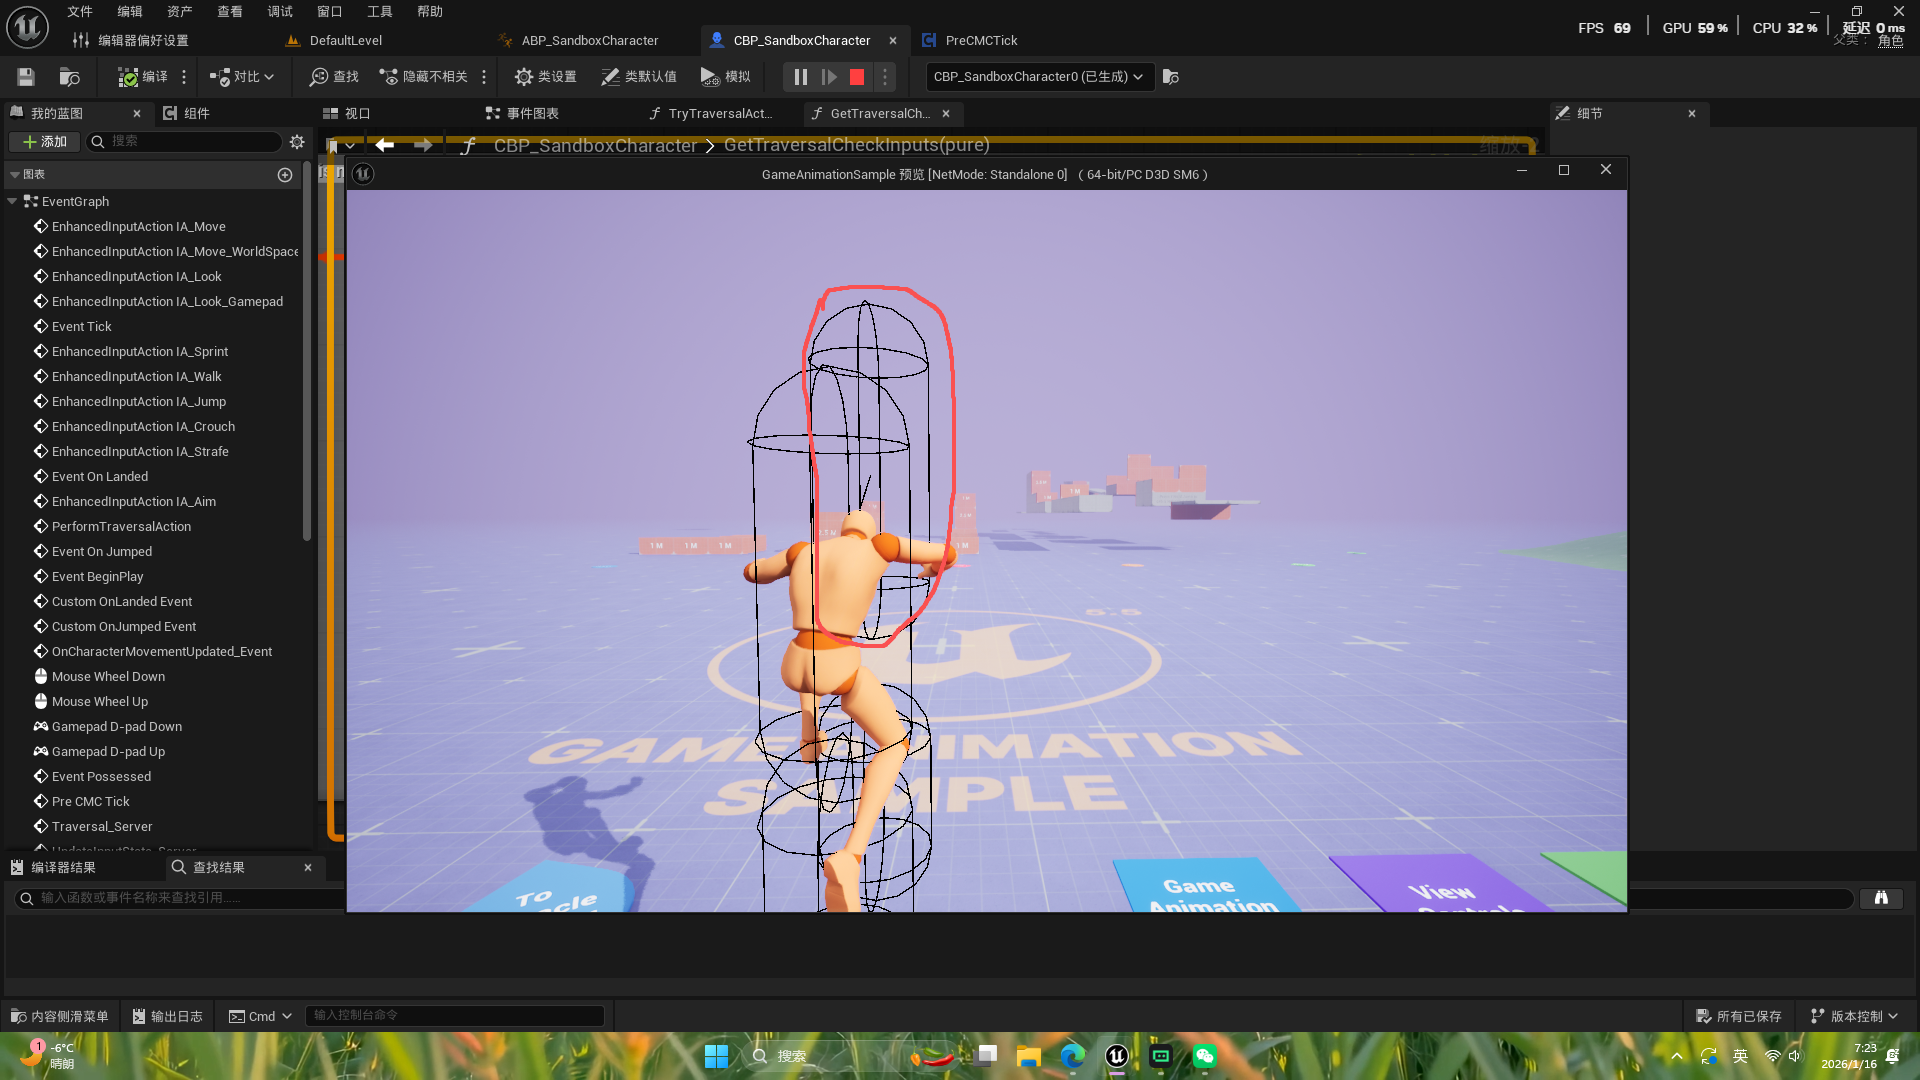Screen dimensions: 1920x1080
Task: Open My Blueprint settings gear
Action: point(297,142)
